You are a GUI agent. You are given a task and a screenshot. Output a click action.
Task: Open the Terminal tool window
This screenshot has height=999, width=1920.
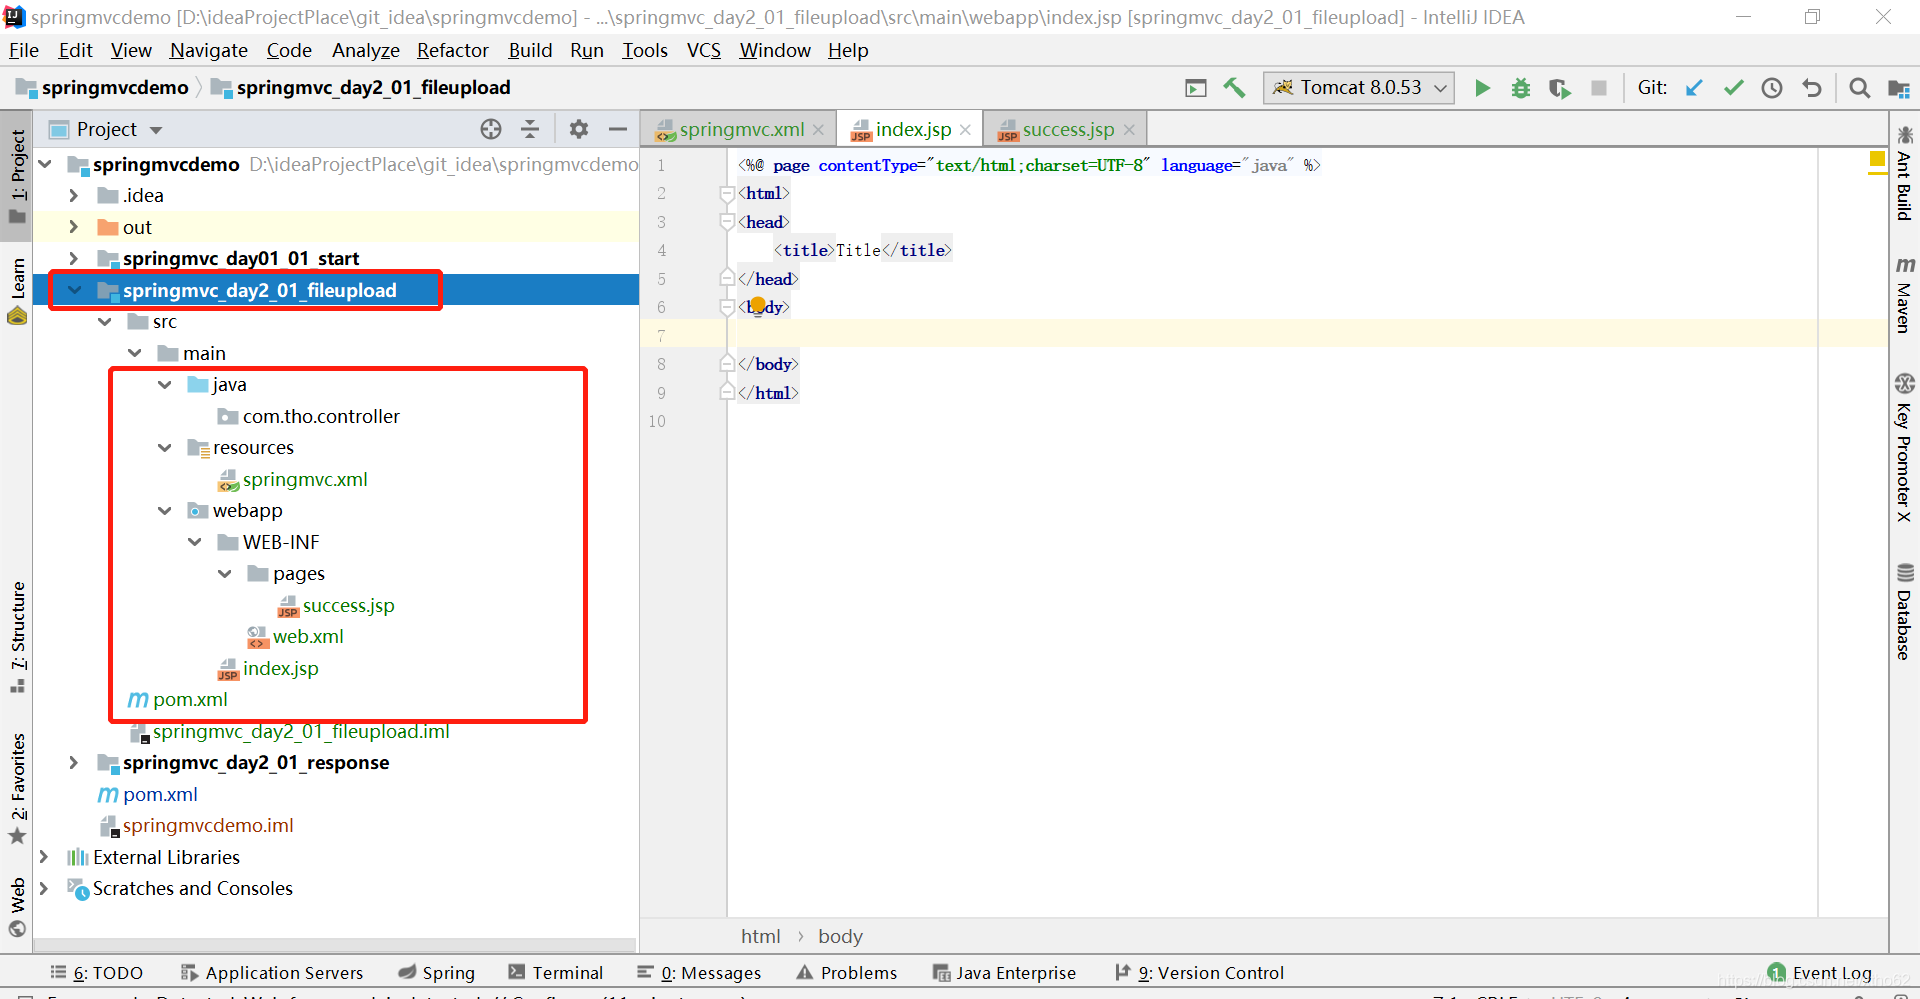click(556, 972)
